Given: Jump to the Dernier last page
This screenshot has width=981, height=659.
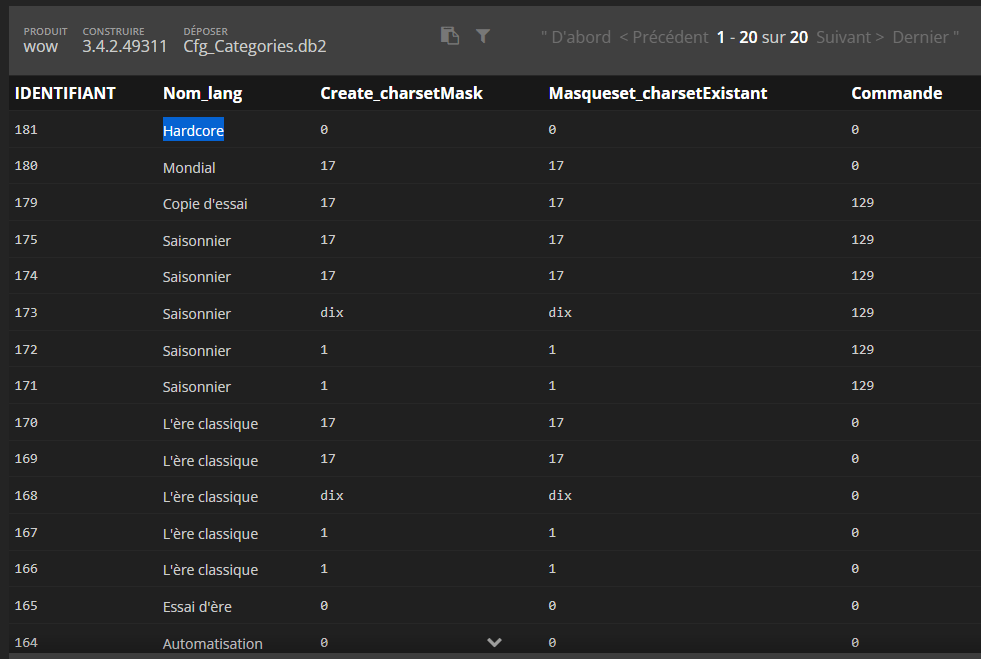Looking at the screenshot, I should pyautogui.click(x=925, y=37).
